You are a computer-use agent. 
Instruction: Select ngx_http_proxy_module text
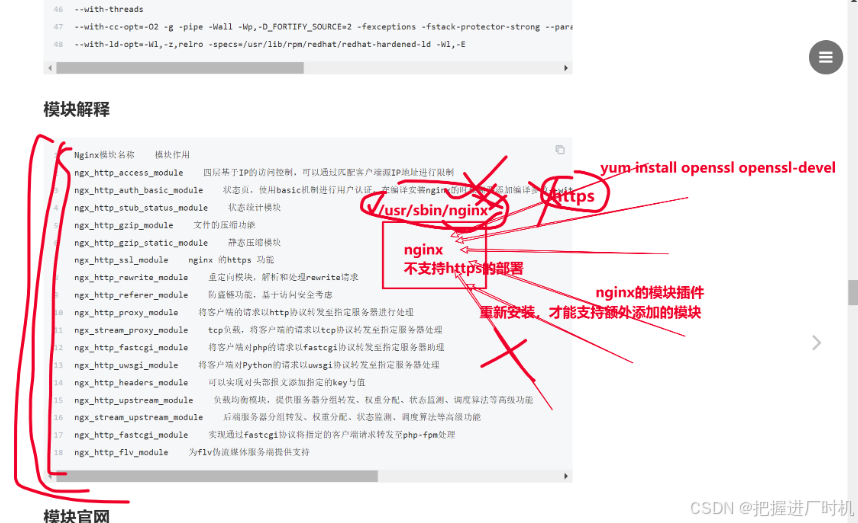(126, 312)
